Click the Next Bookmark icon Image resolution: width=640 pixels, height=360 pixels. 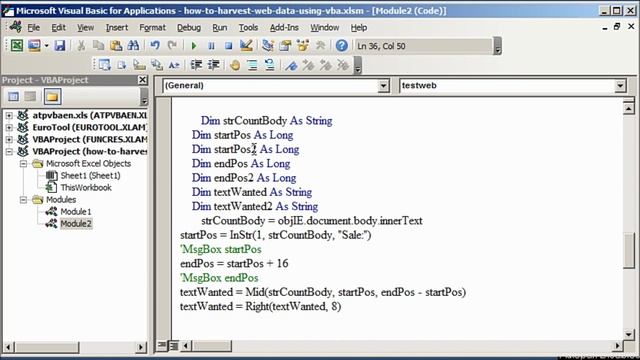pyautogui.click(x=308, y=64)
